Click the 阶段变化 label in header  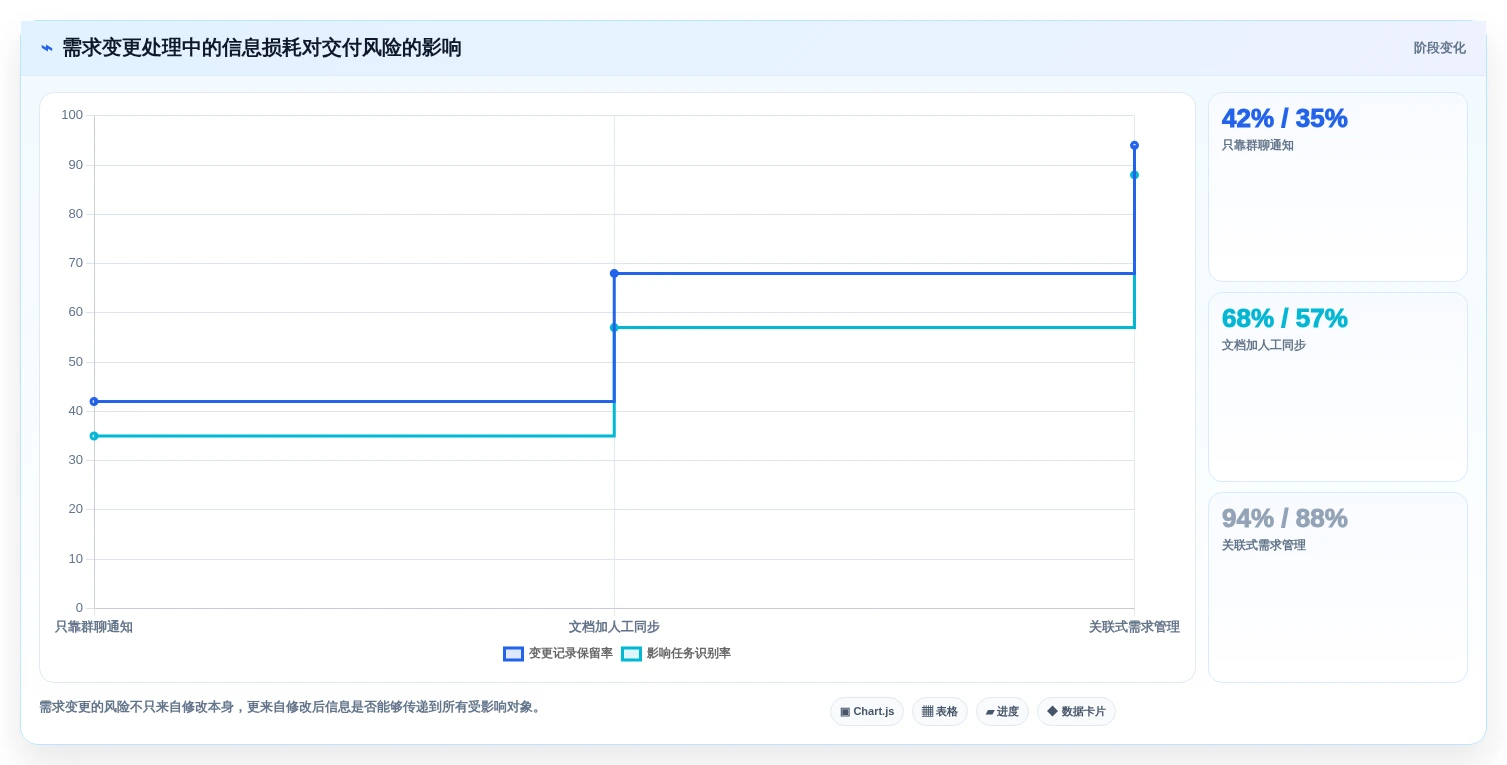(x=1439, y=48)
